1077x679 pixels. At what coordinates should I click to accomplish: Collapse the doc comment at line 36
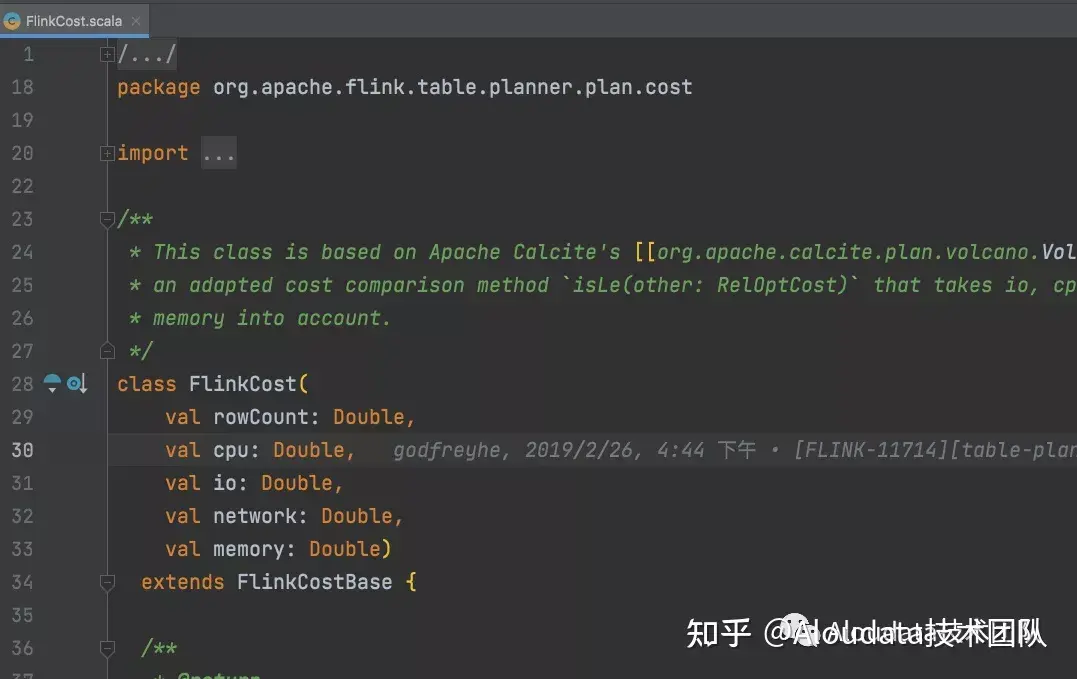[107, 648]
